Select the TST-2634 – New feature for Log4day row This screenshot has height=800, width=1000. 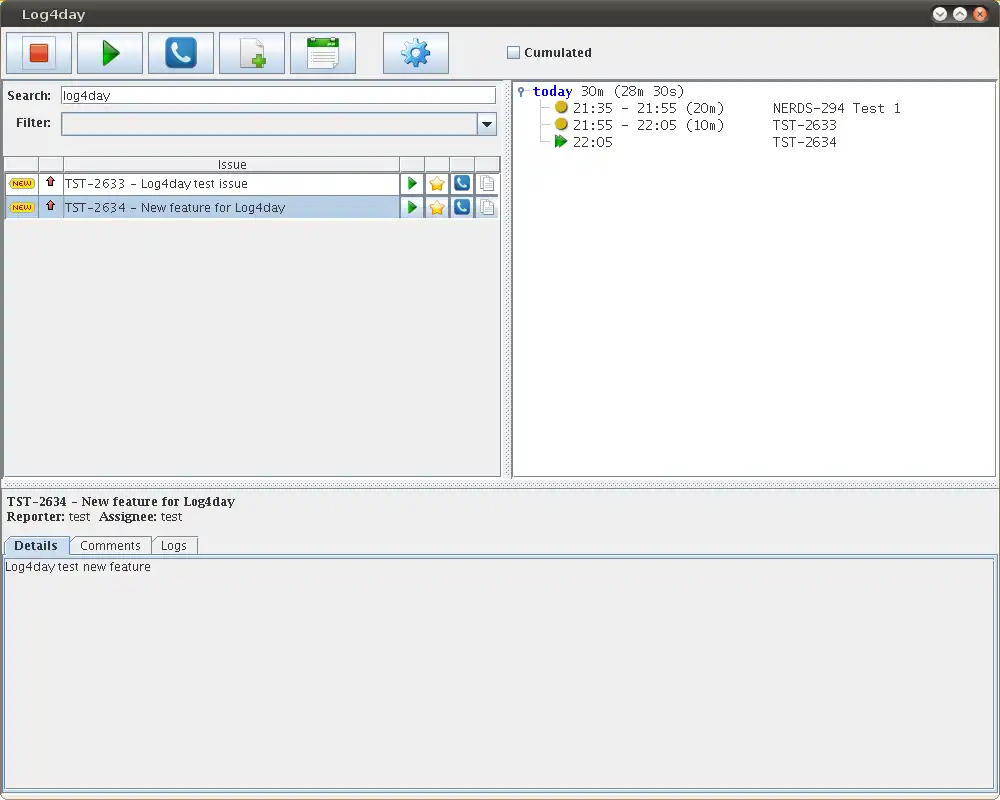pos(232,207)
